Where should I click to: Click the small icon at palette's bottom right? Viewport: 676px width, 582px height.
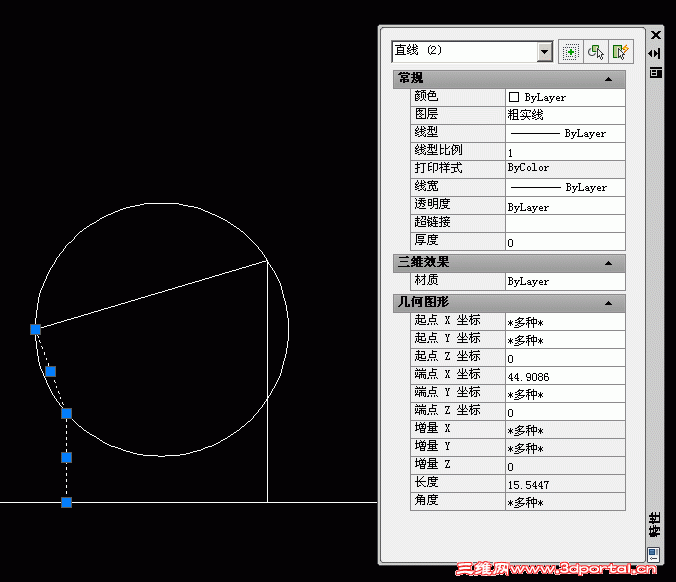coord(654,554)
